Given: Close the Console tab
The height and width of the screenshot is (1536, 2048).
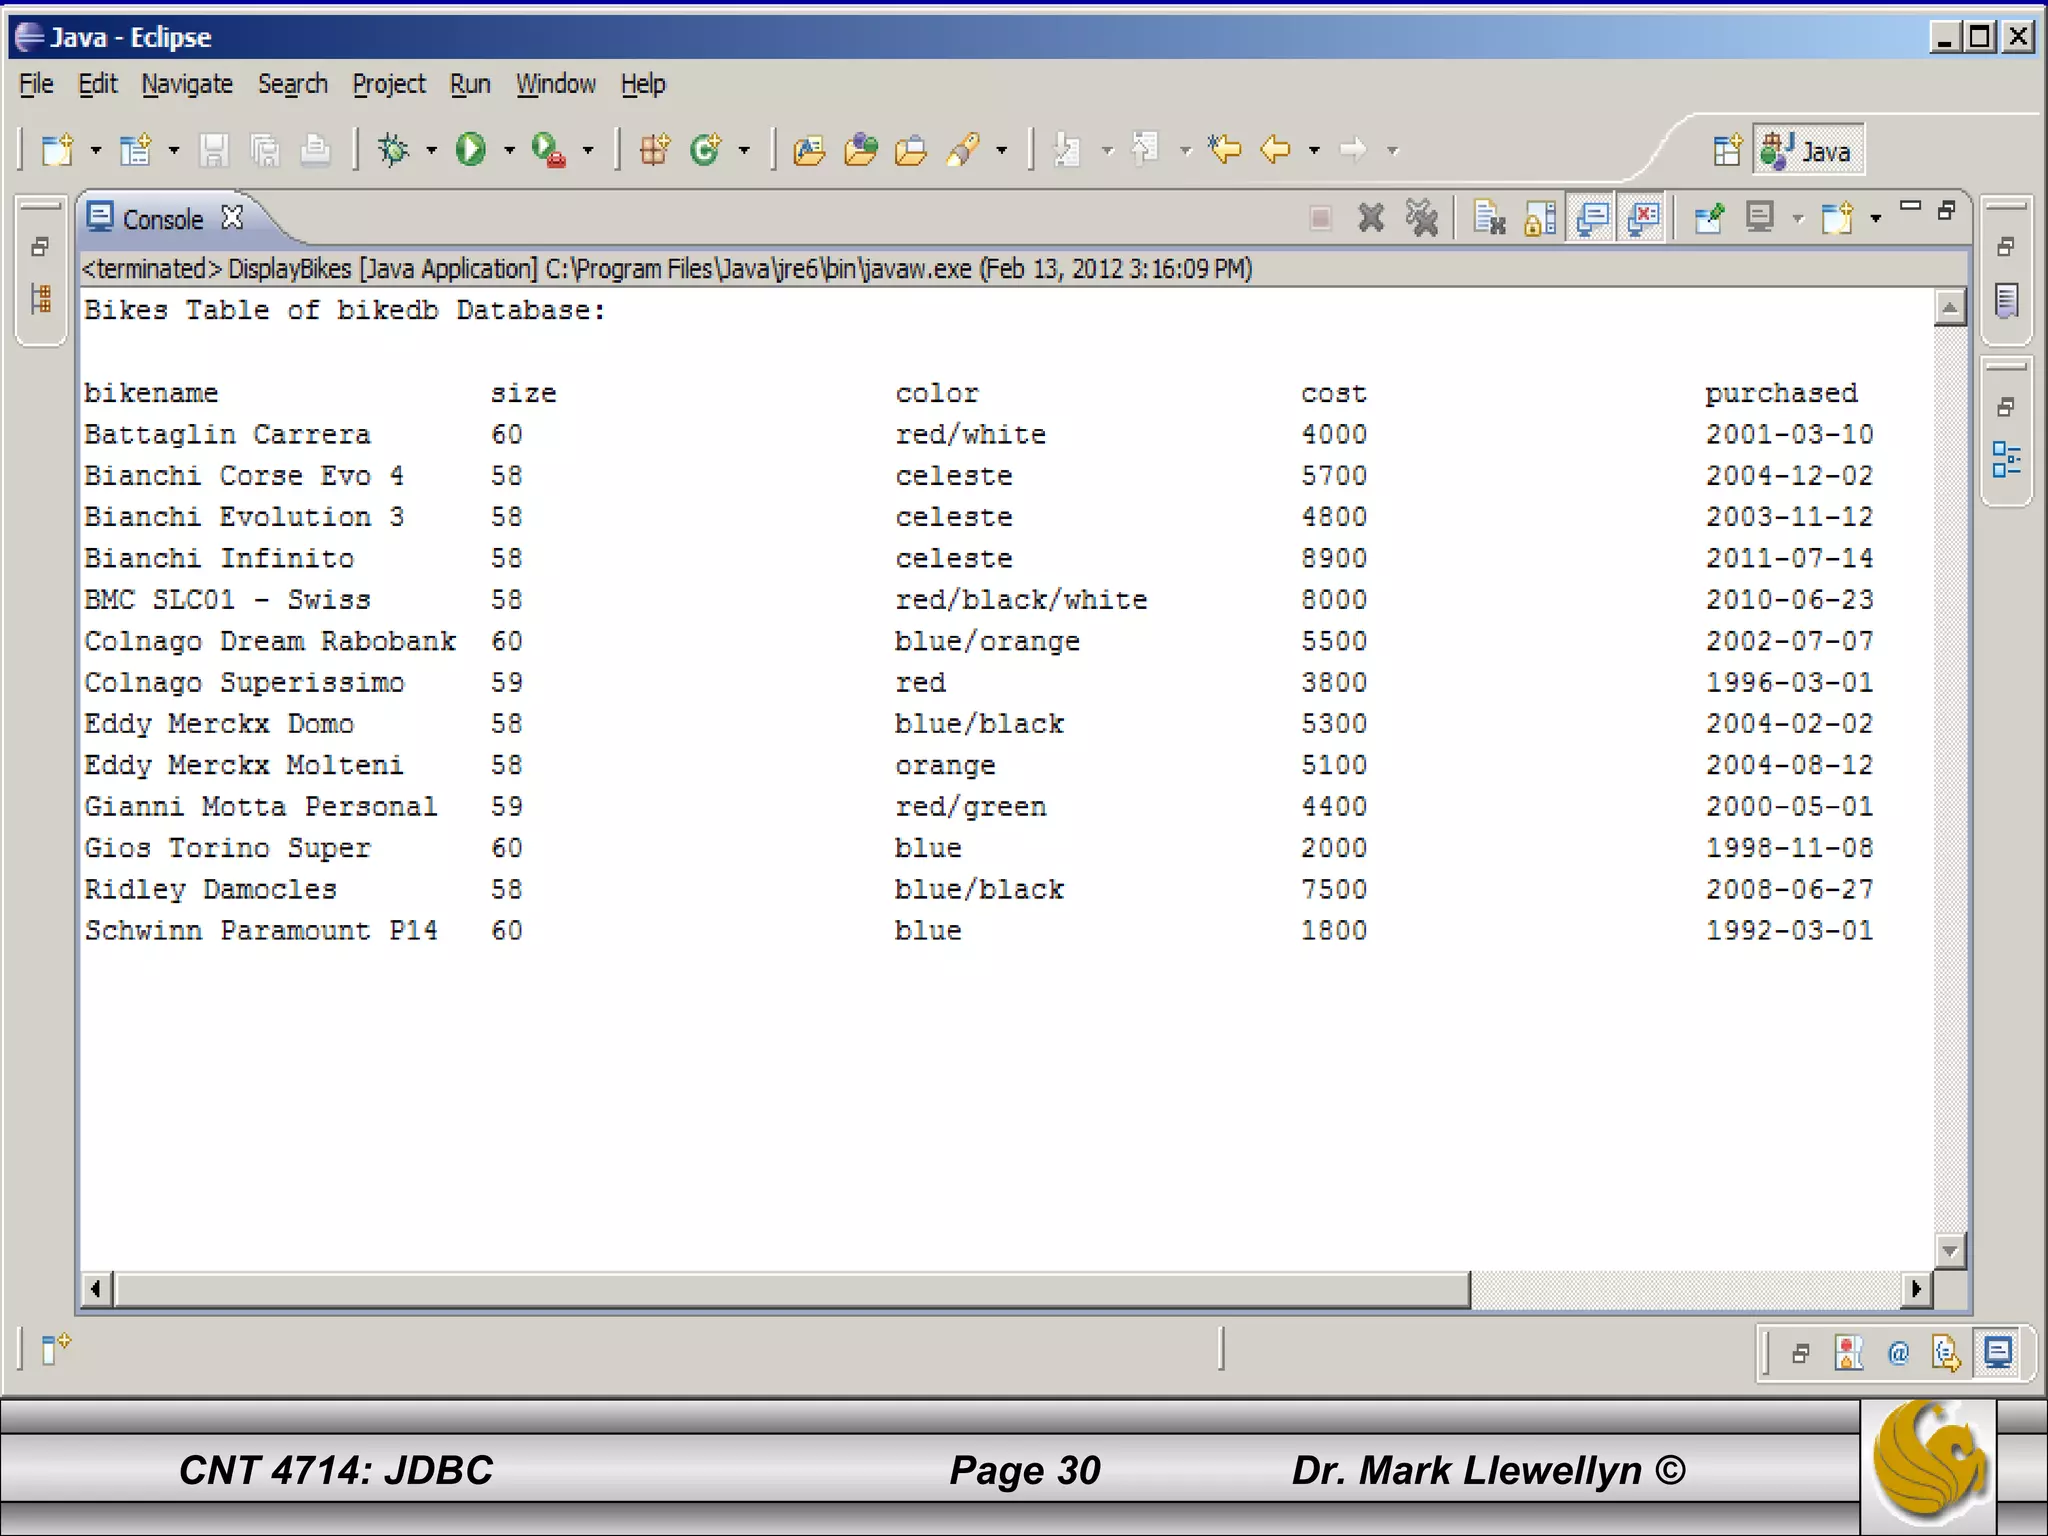Looking at the screenshot, I should pyautogui.click(x=232, y=217).
